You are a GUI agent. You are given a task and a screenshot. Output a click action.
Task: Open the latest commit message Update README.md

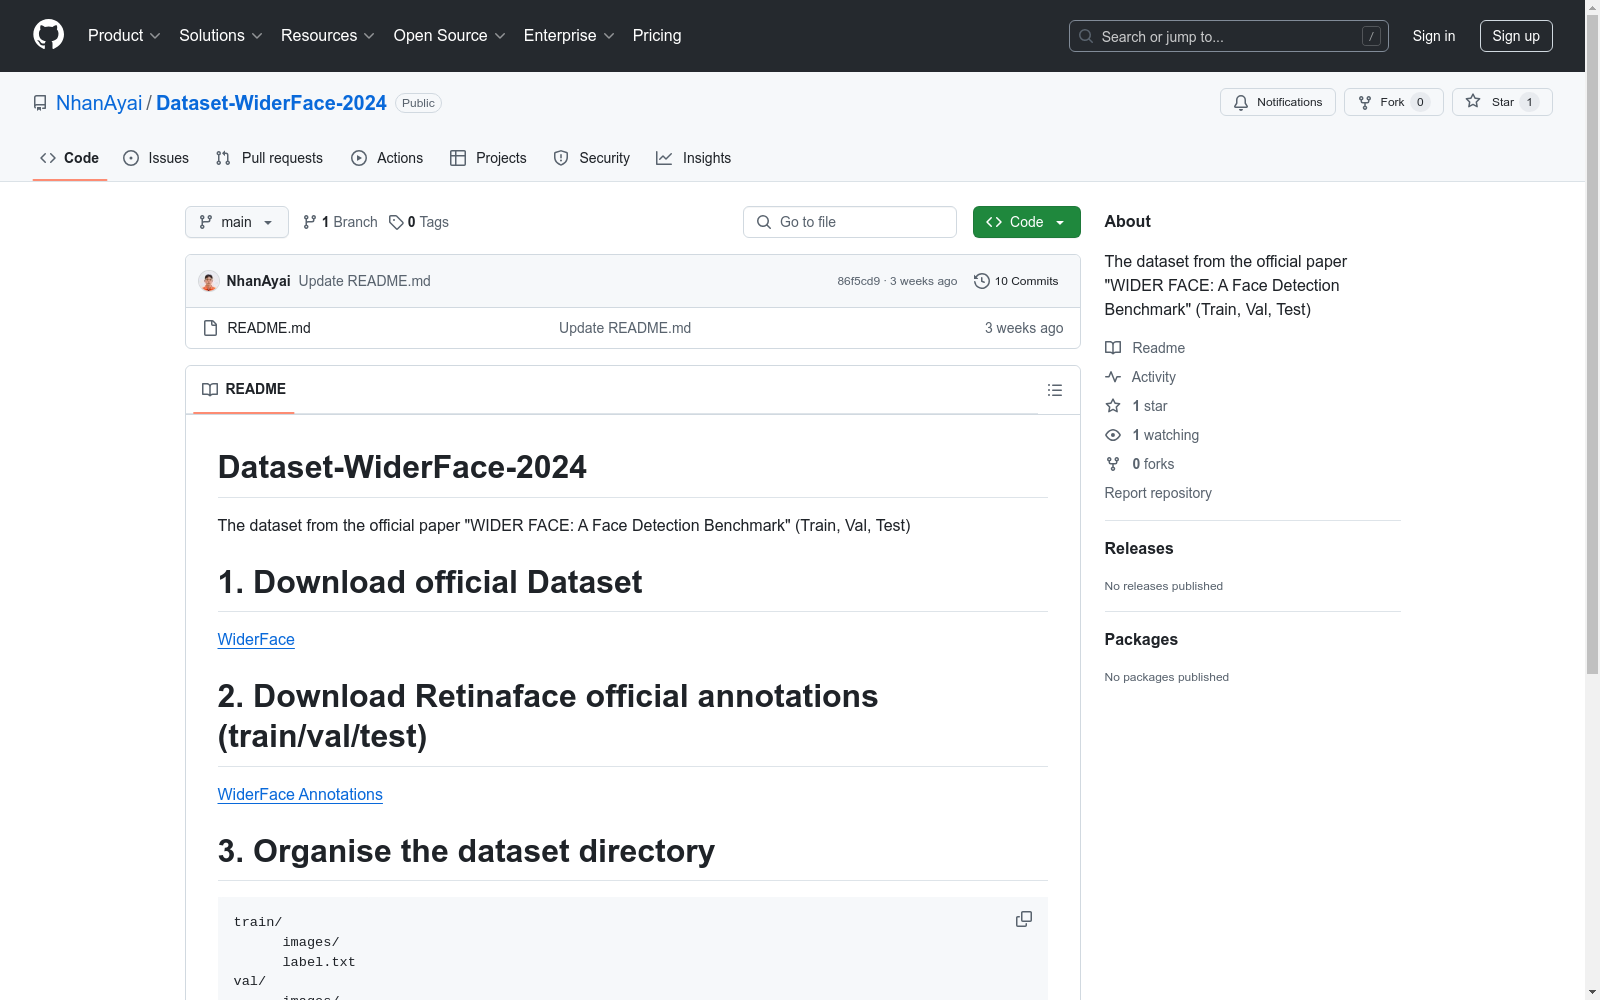(364, 281)
